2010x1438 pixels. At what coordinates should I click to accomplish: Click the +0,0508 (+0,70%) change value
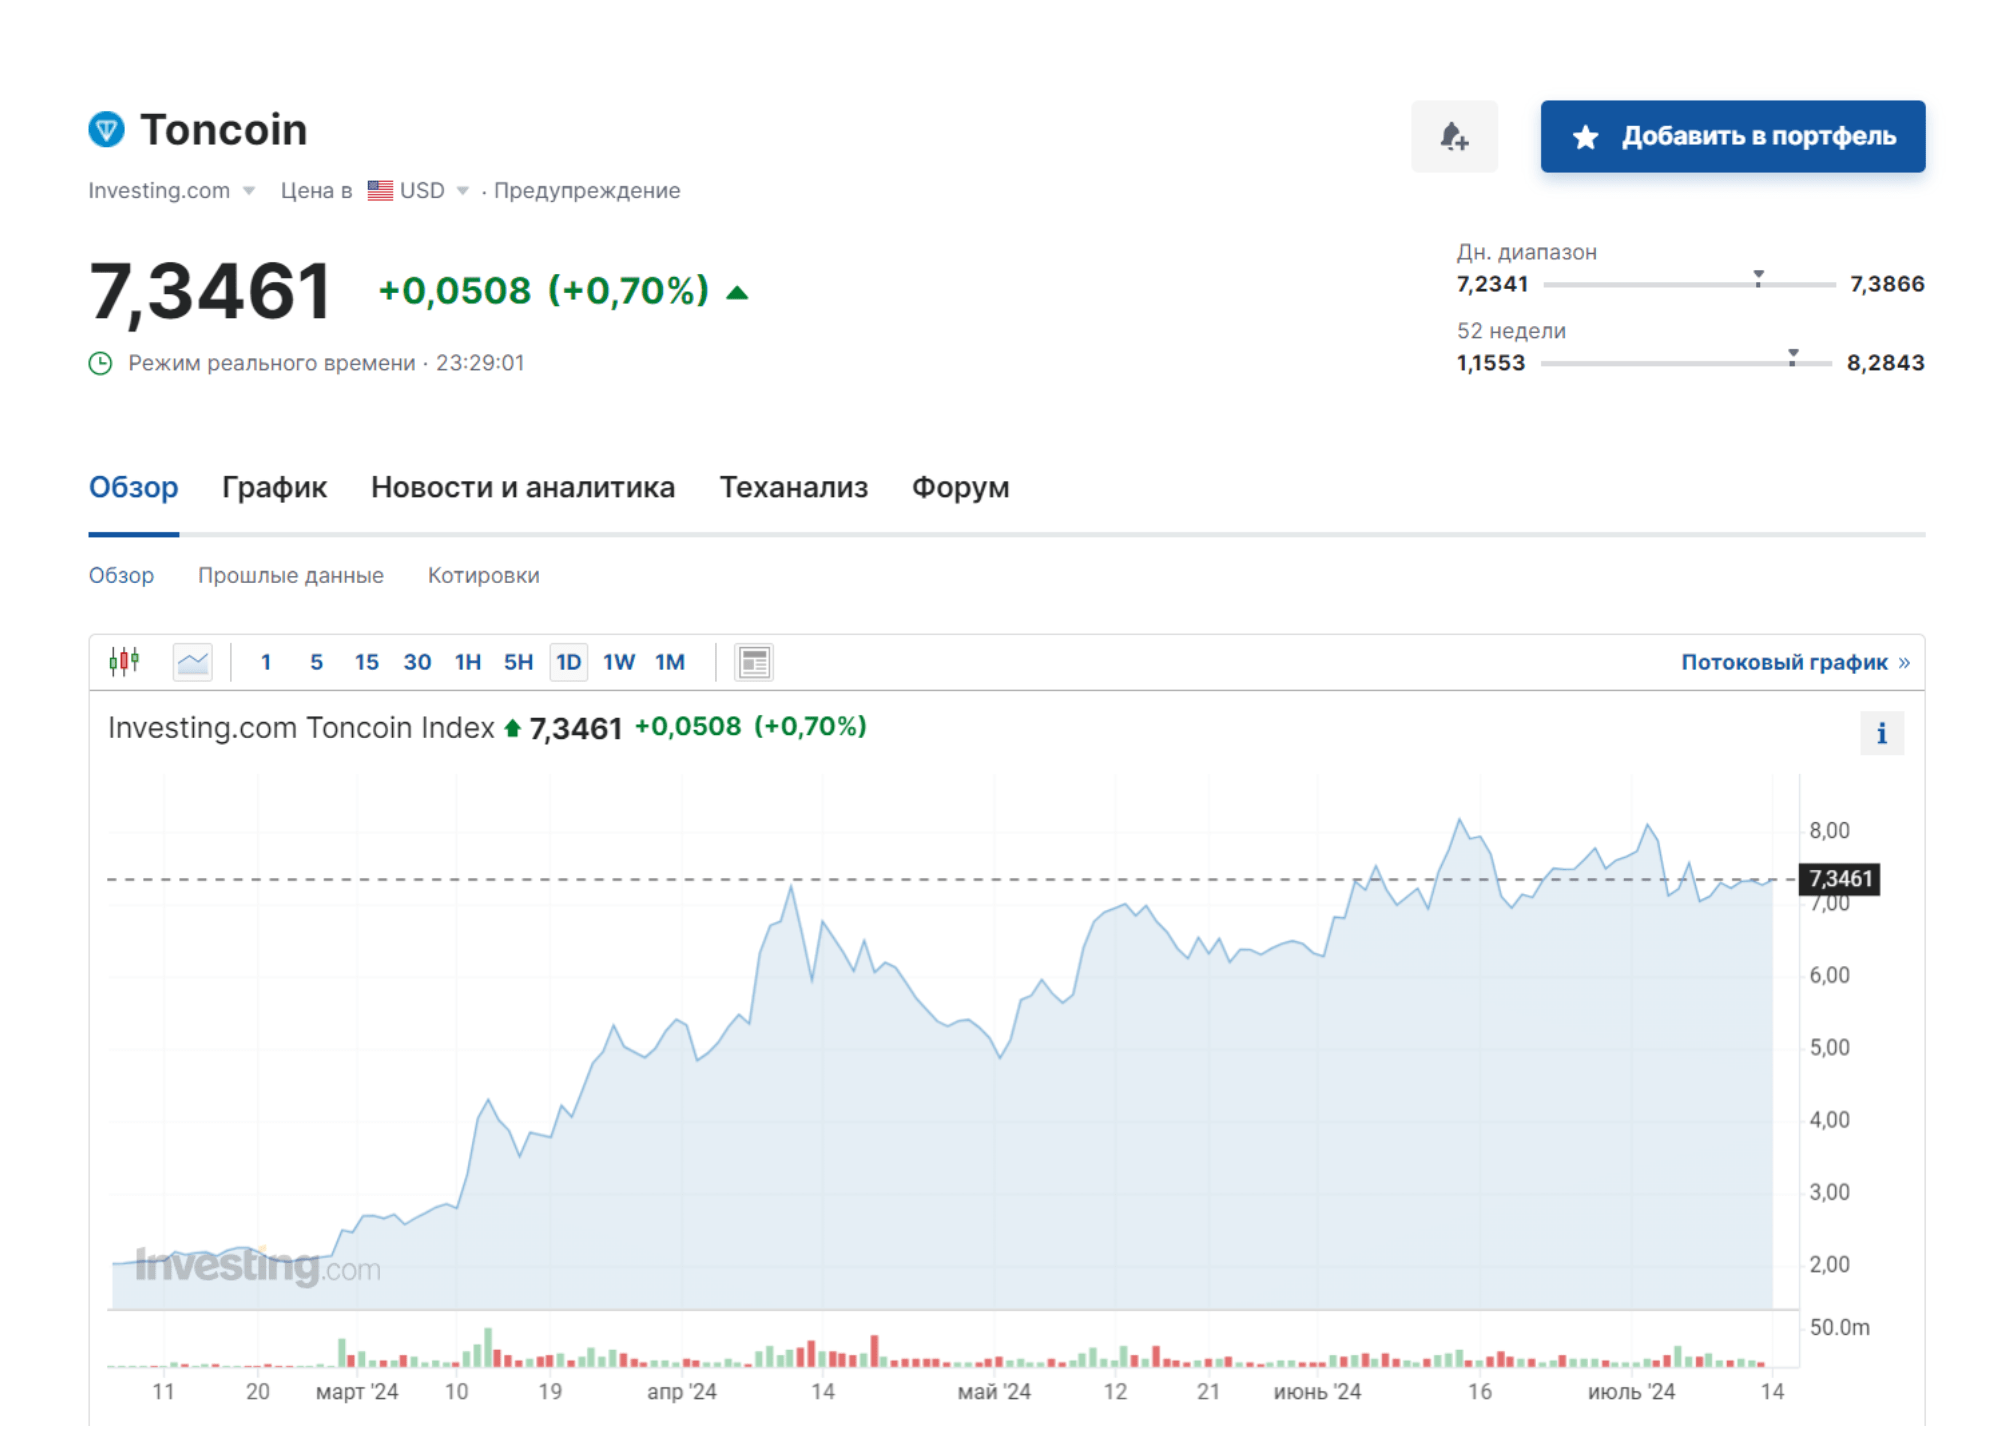click(544, 291)
